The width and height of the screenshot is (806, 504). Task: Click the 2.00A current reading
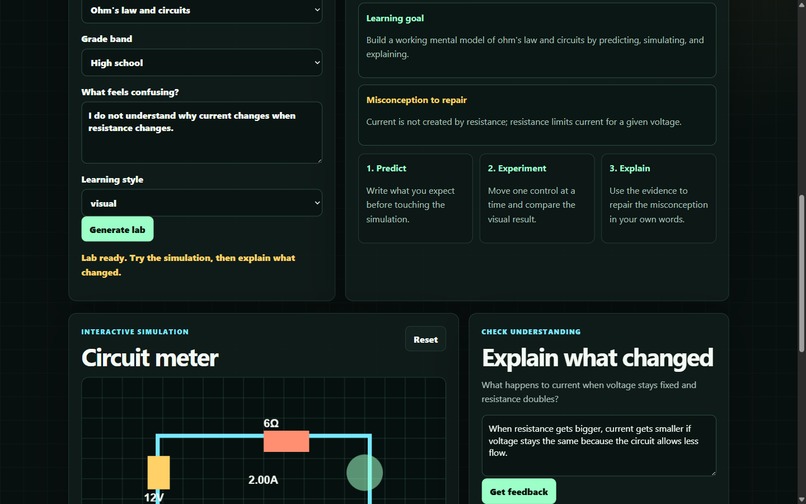pos(263,480)
